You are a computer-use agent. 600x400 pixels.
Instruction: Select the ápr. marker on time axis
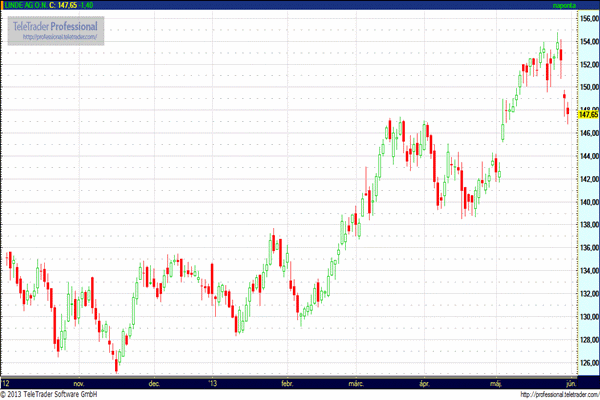click(424, 383)
